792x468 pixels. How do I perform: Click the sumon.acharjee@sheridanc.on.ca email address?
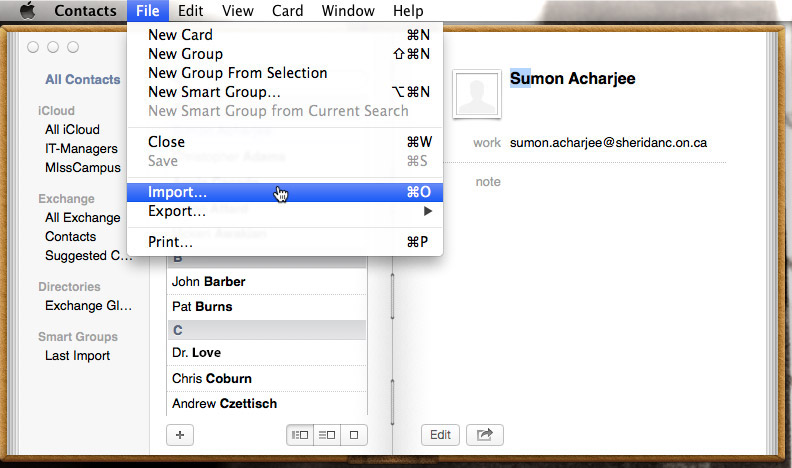tap(608, 143)
